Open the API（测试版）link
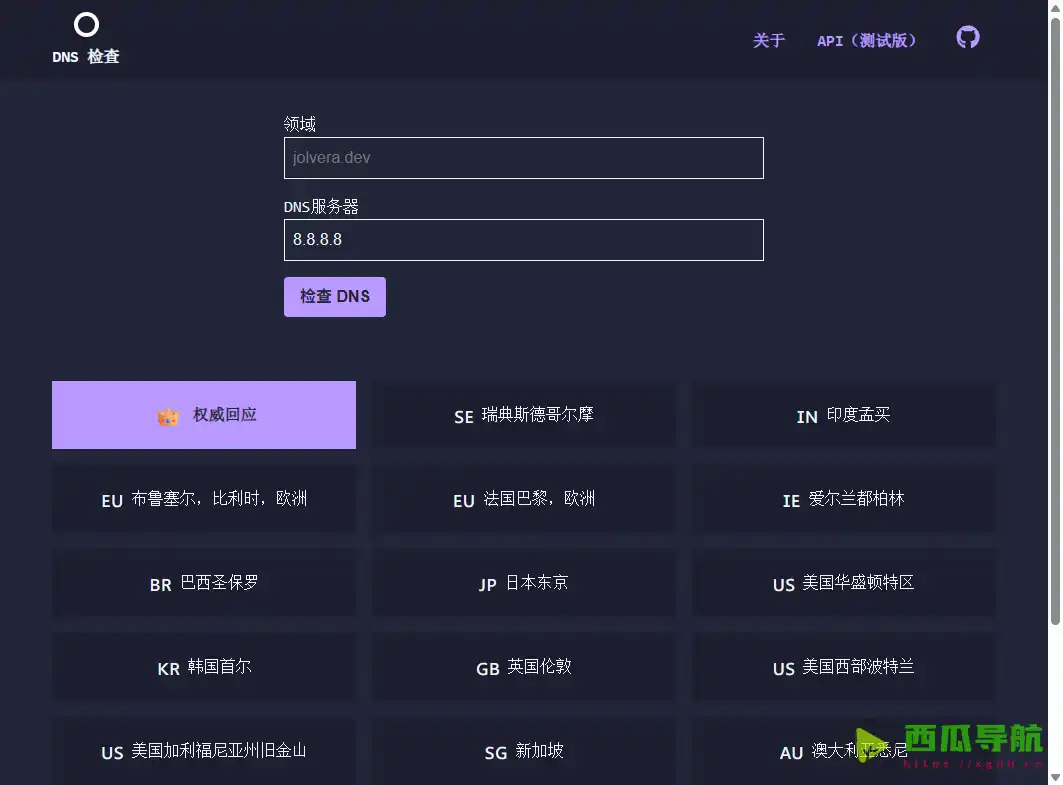1063x785 pixels. pos(866,41)
